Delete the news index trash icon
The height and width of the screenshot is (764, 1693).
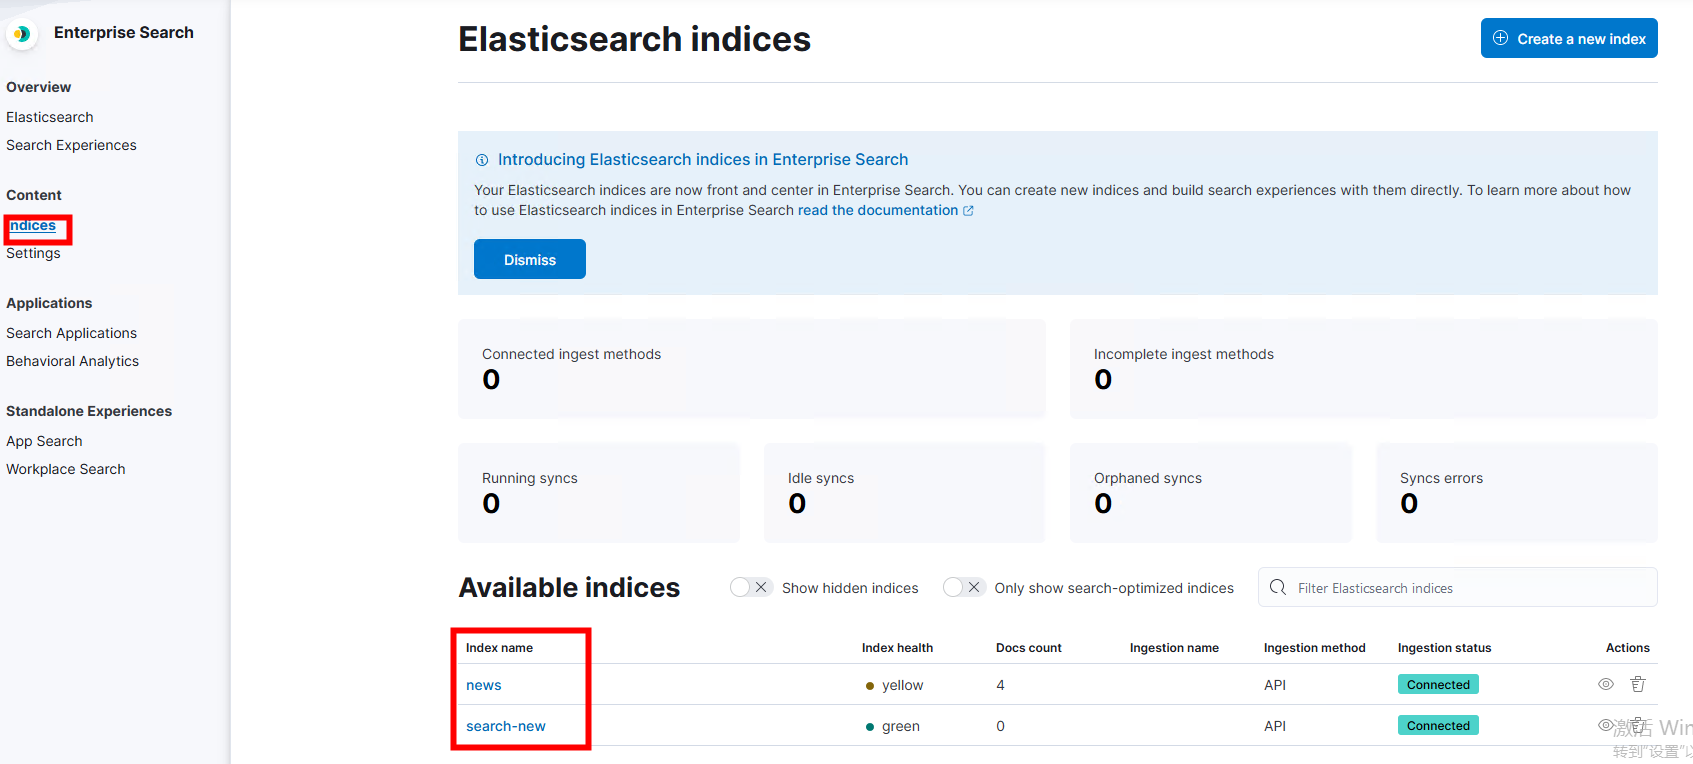click(x=1638, y=684)
